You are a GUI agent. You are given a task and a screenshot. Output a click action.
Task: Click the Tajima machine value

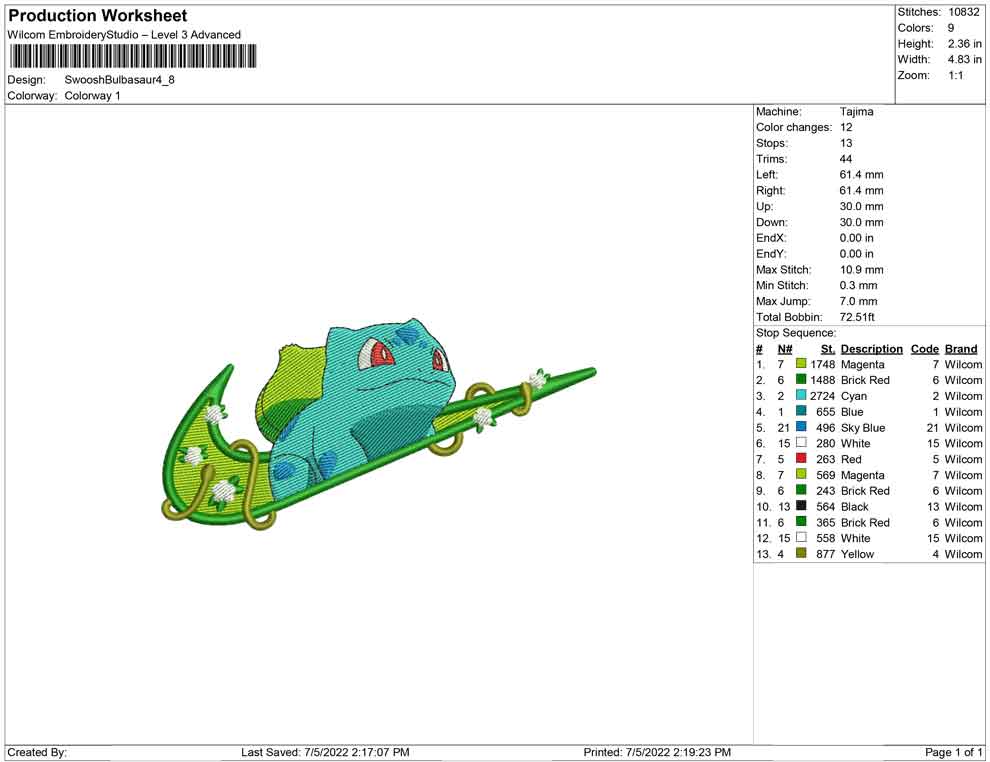coord(856,112)
